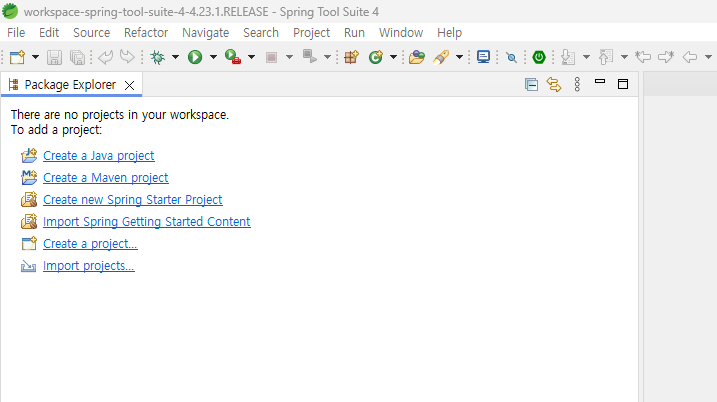Viewport: 717px width, 402px height.
Task: Click the green Spring Boot power icon
Action: [x=539, y=57]
